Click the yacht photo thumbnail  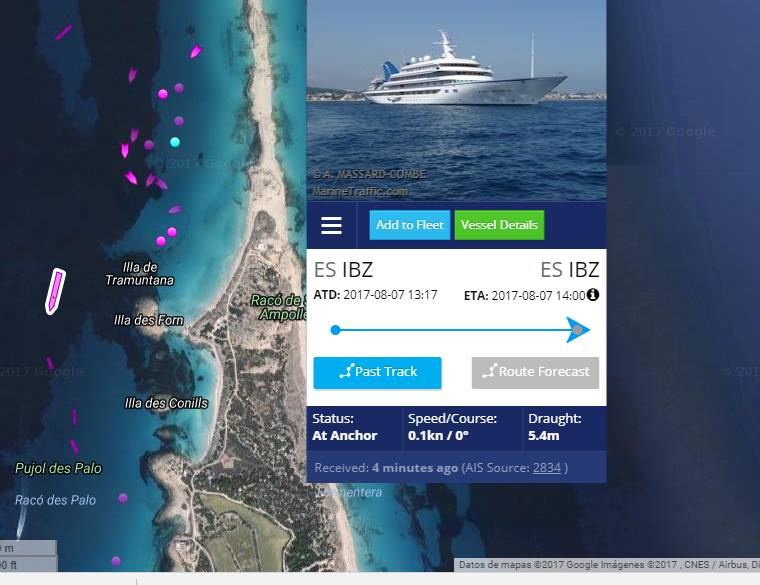tap(457, 100)
